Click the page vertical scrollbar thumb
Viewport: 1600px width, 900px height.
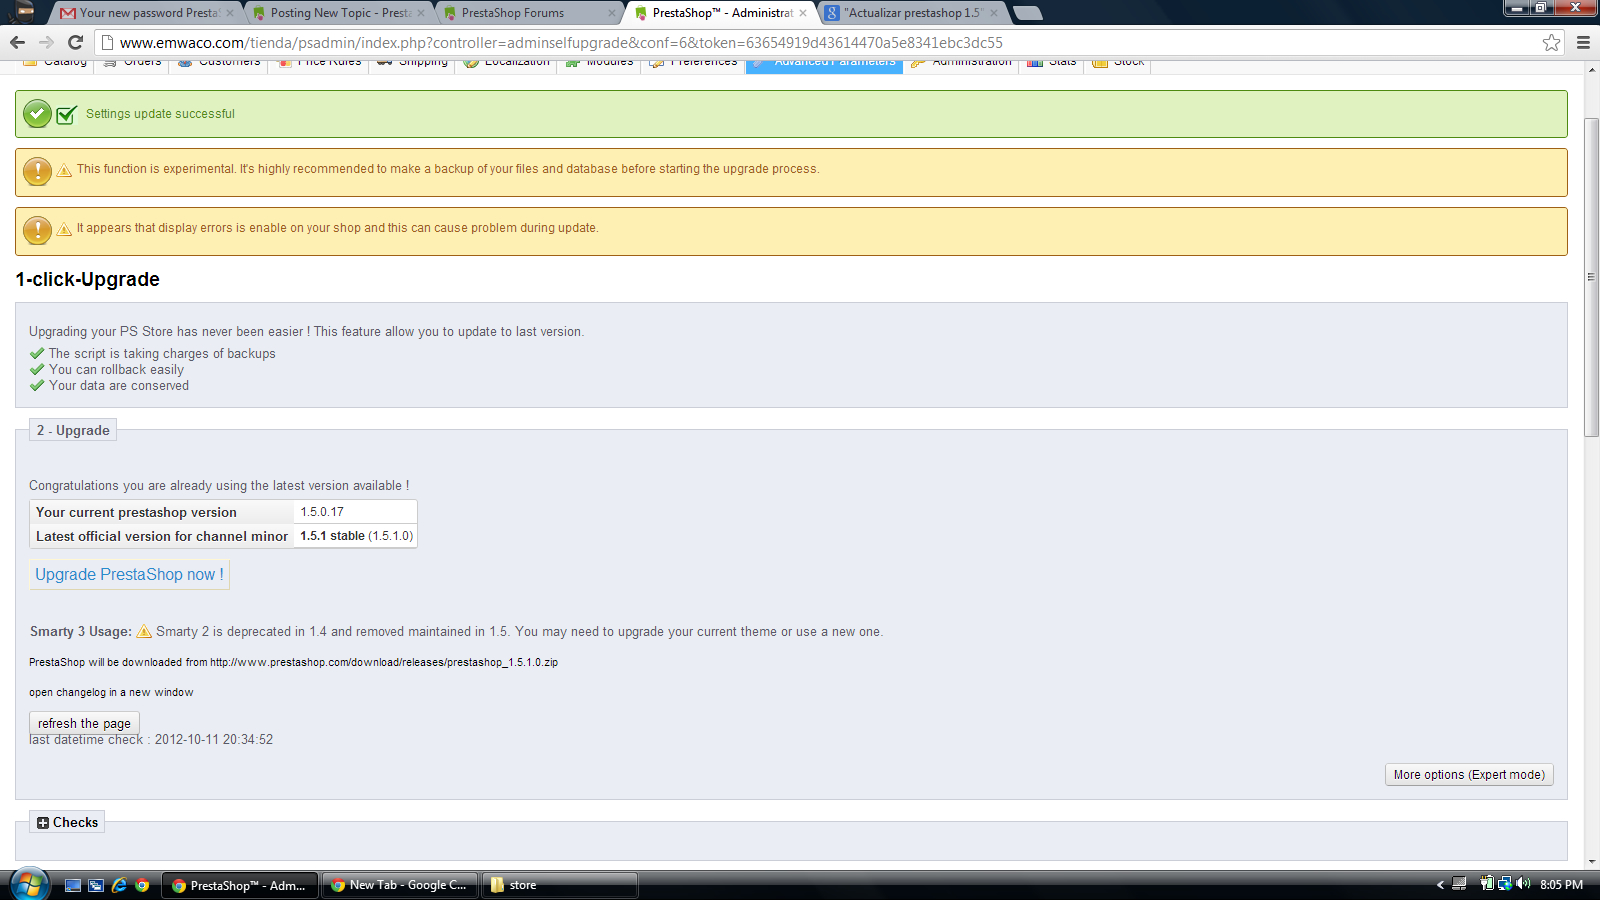click(1591, 277)
